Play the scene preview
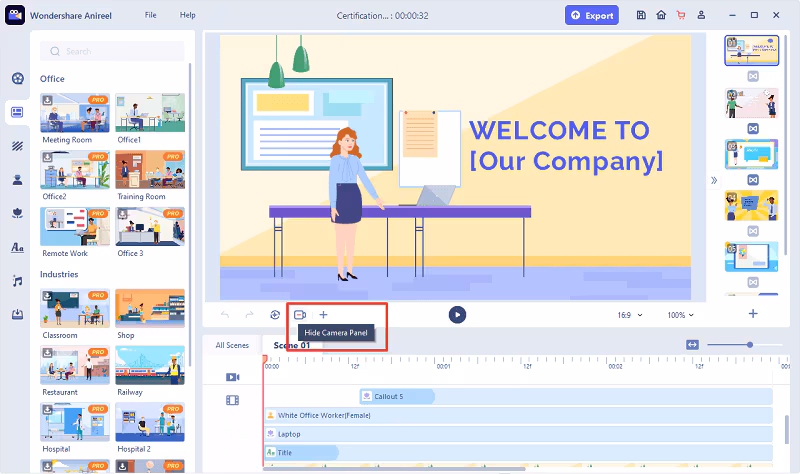The height and width of the screenshot is (474, 800). point(457,315)
